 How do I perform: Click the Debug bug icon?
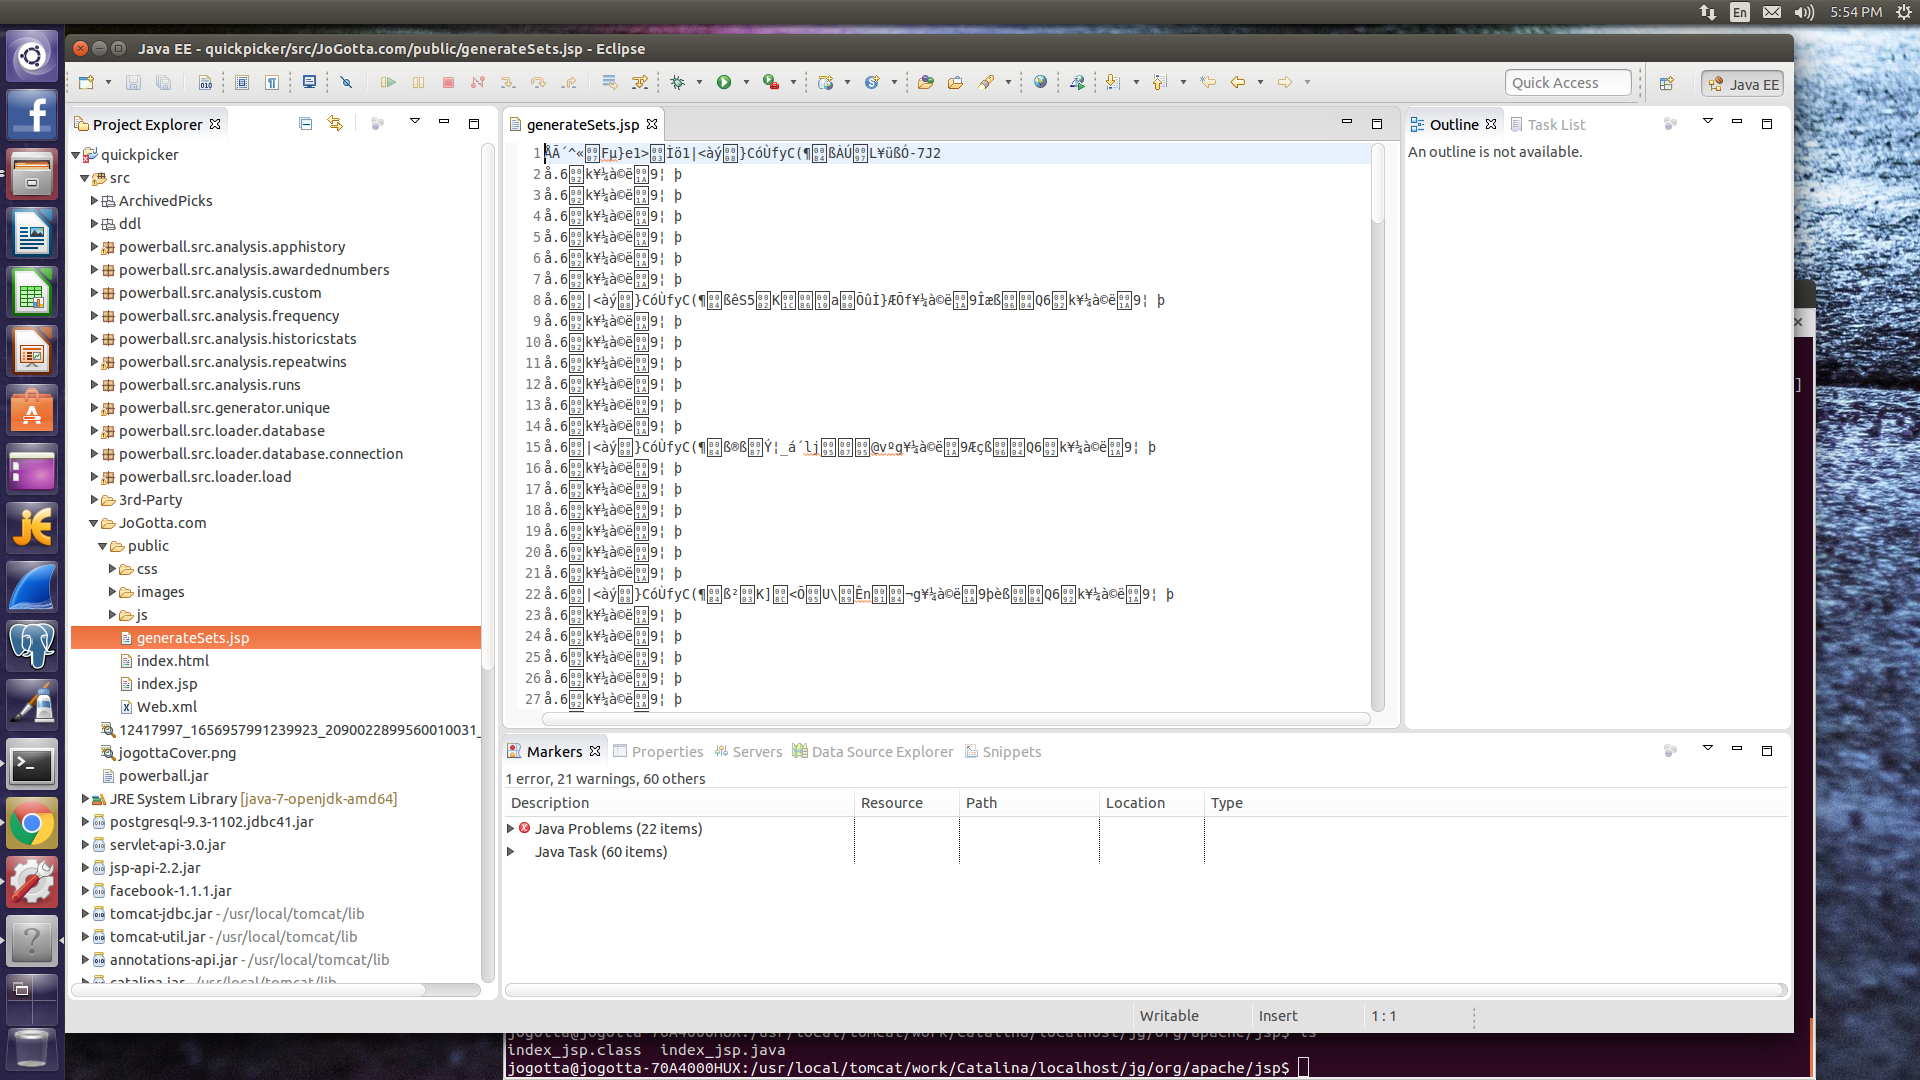(677, 82)
